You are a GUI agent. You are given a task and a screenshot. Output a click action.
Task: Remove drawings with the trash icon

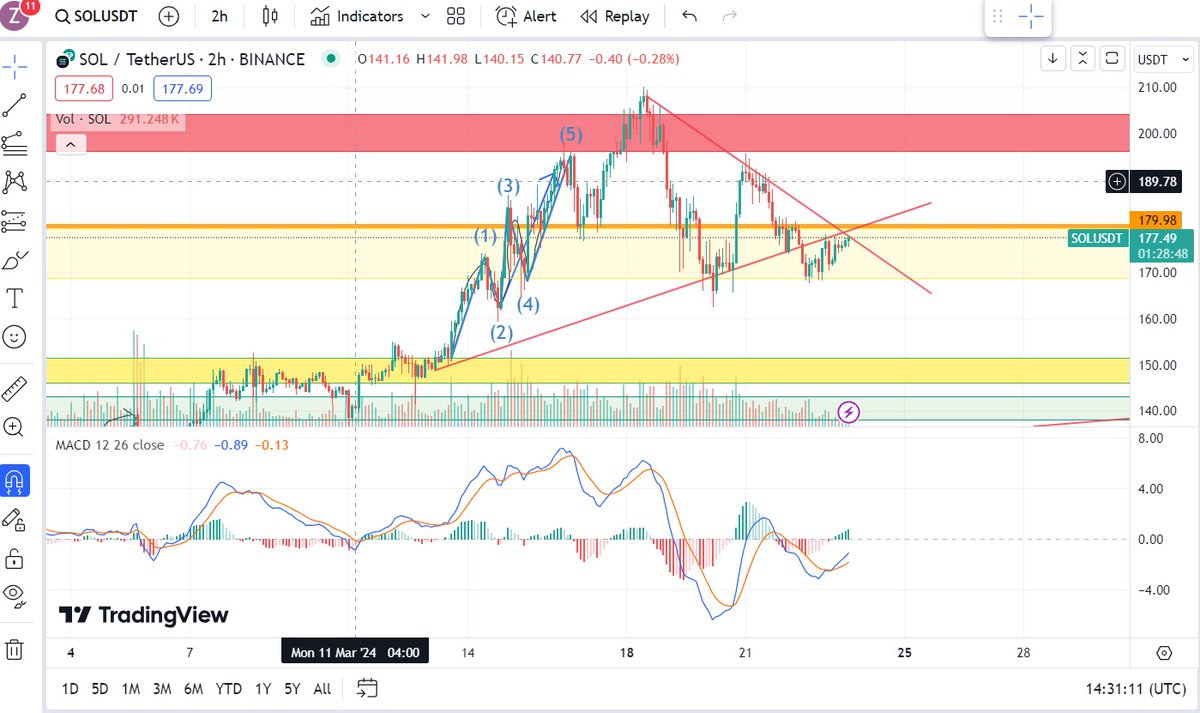click(14, 649)
